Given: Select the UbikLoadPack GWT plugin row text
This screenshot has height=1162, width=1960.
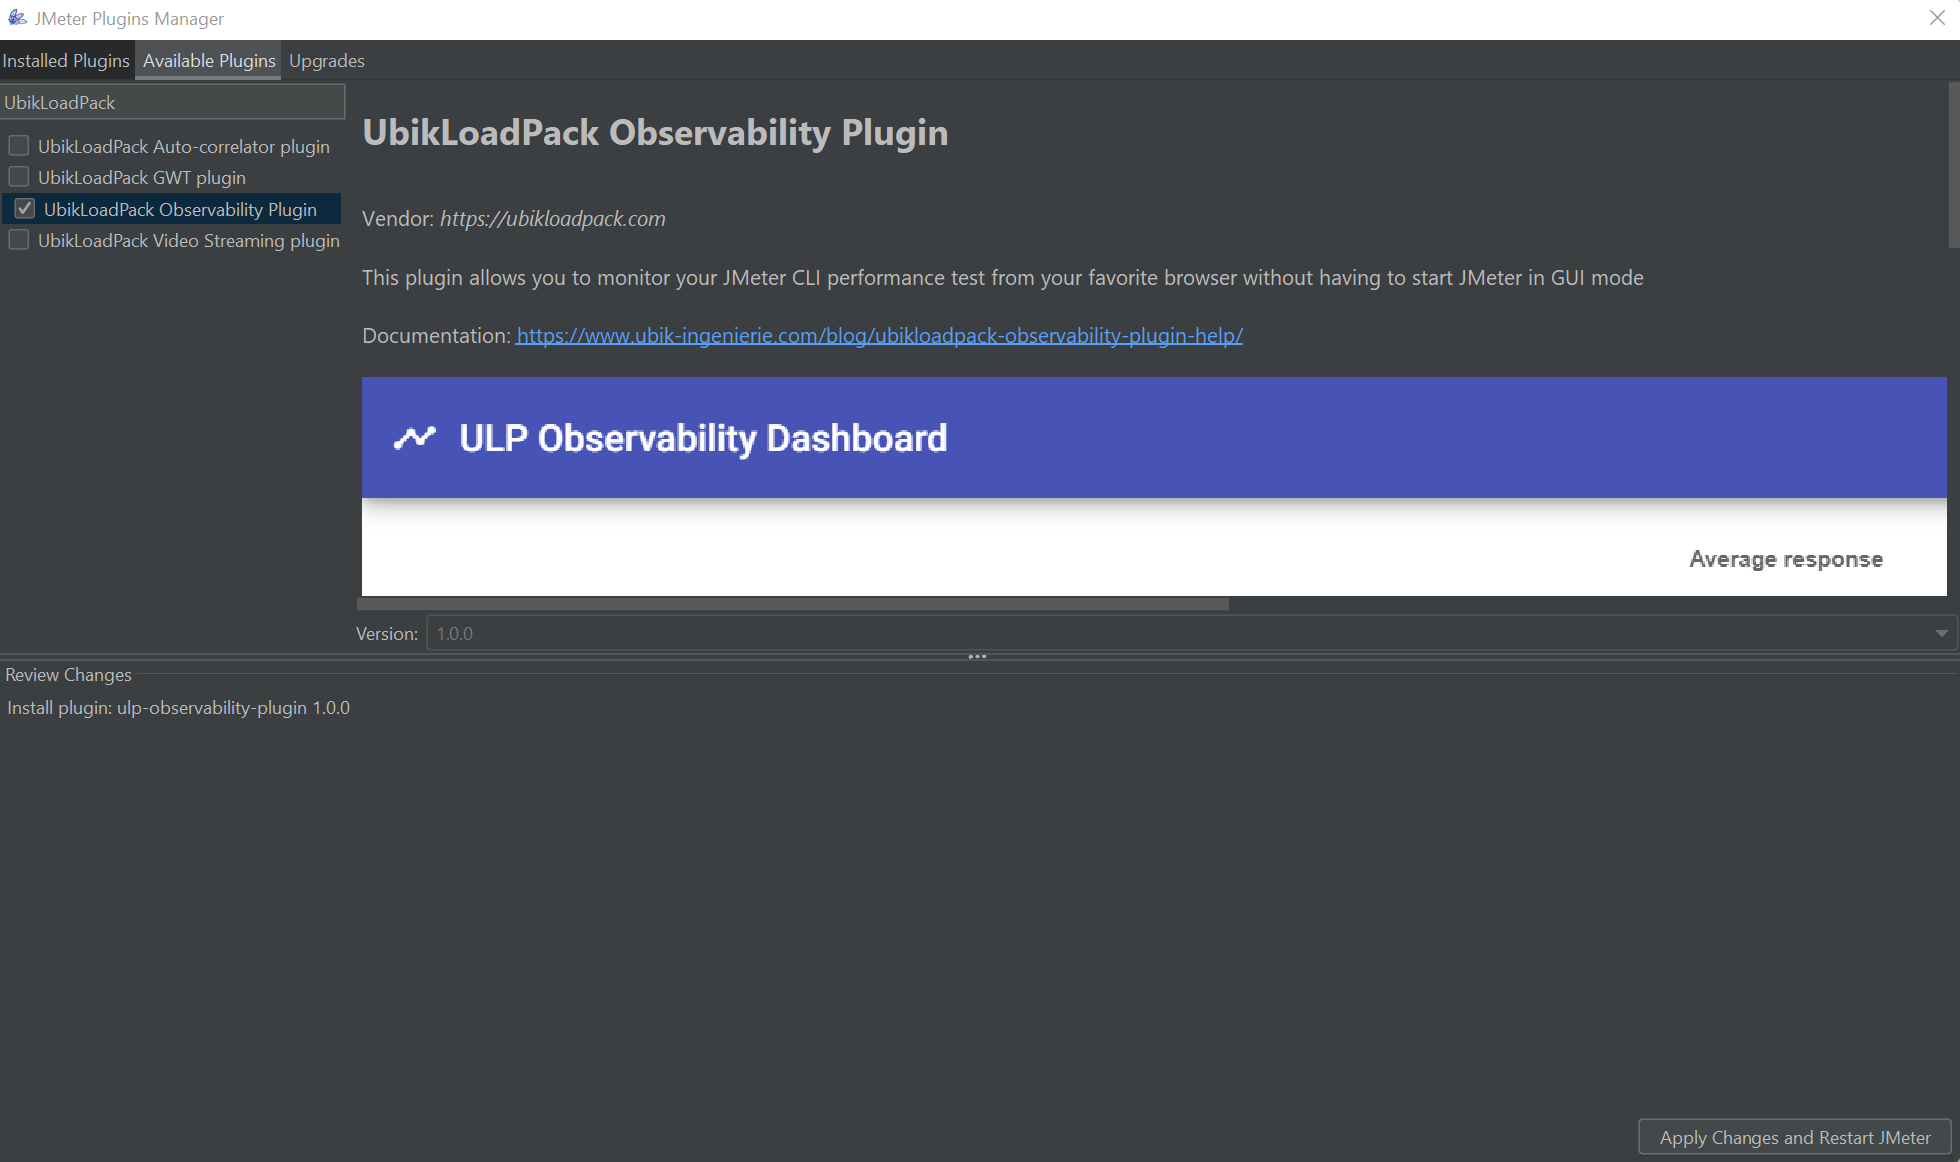Looking at the screenshot, I should tap(142, 178).
